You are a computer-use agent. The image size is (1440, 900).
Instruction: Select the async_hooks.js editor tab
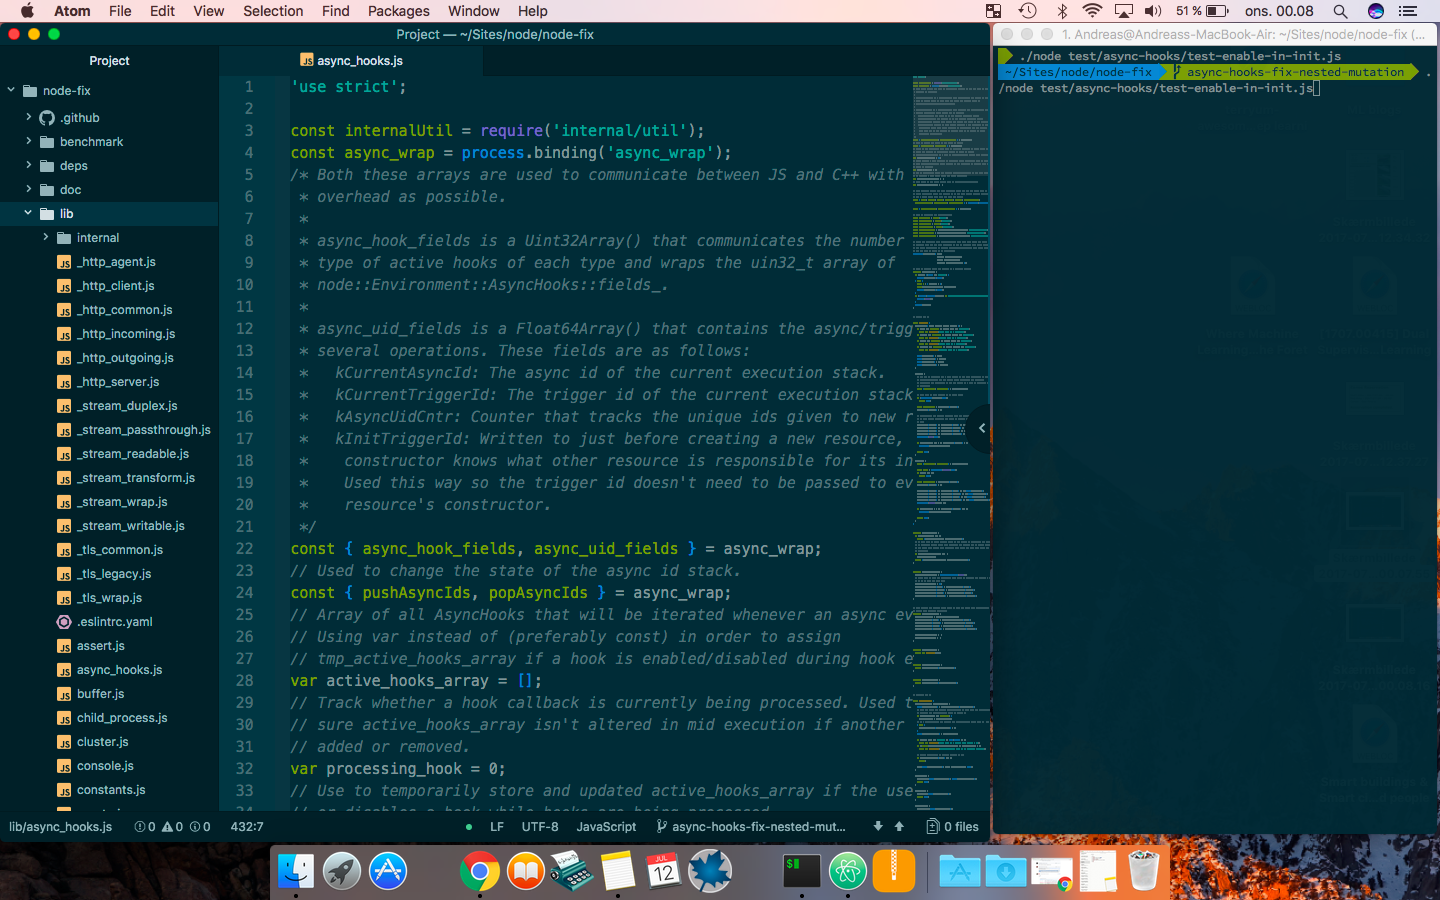351,60
